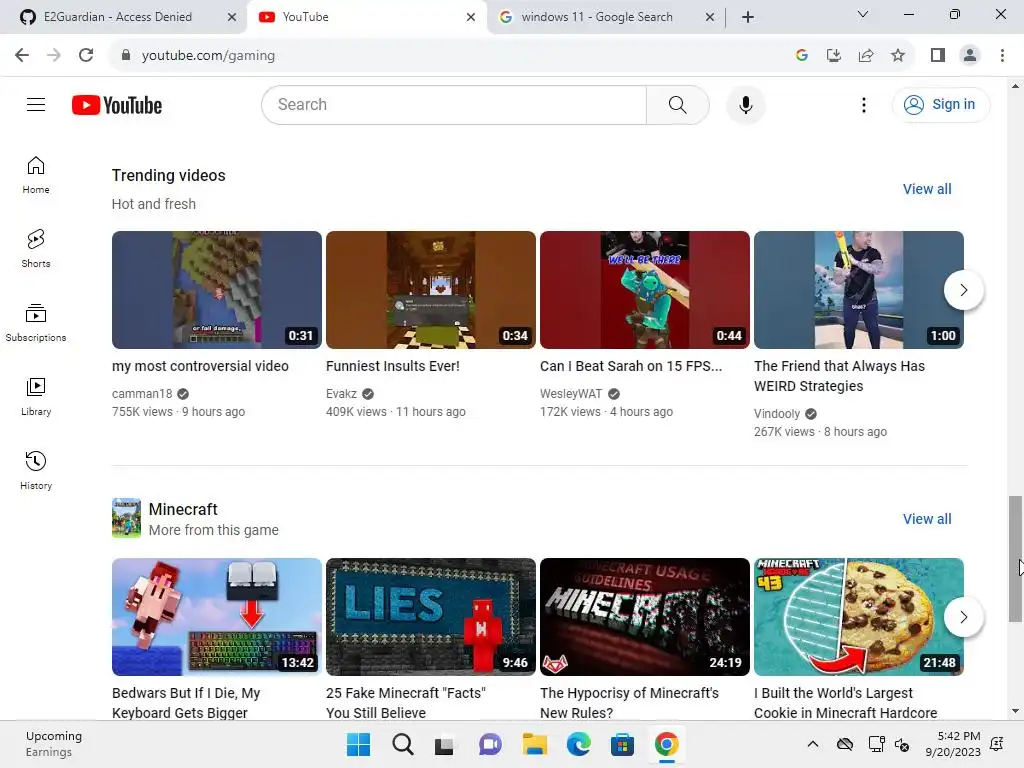1024x768 pixels.
Task: Show hidden system tray icons
Action: point(812,744)
